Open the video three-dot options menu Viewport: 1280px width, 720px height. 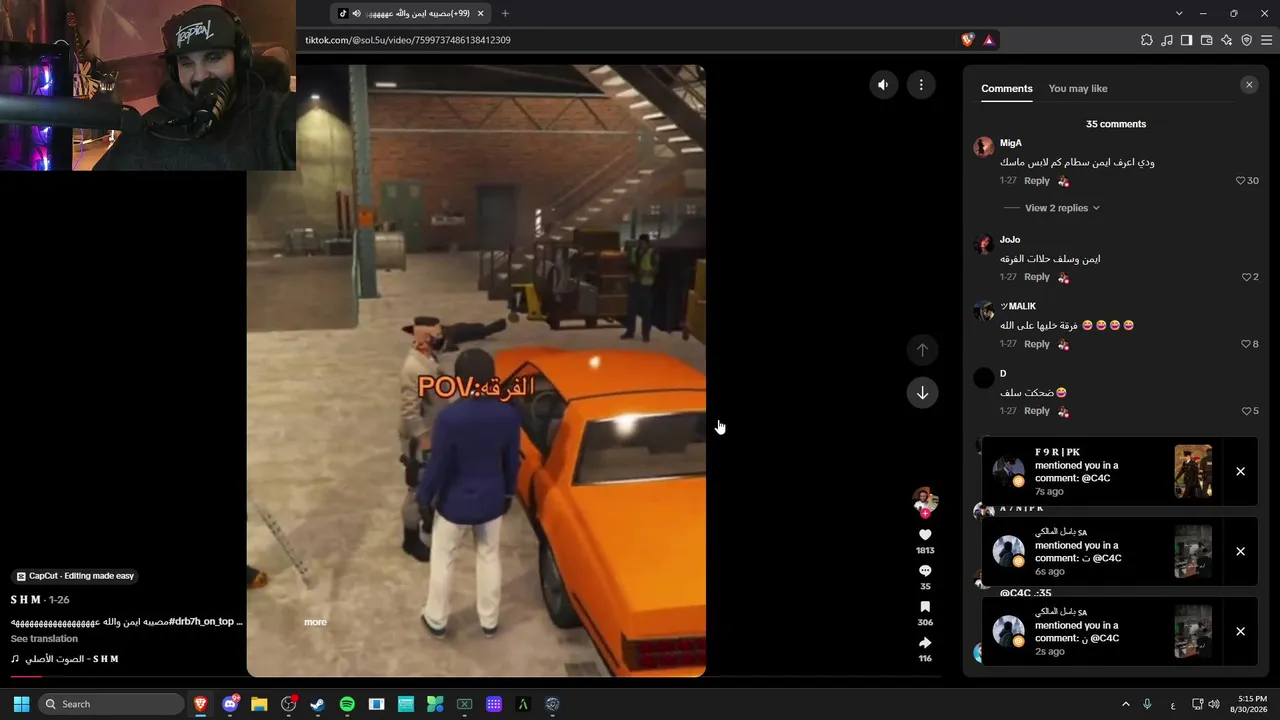point(921,85)
